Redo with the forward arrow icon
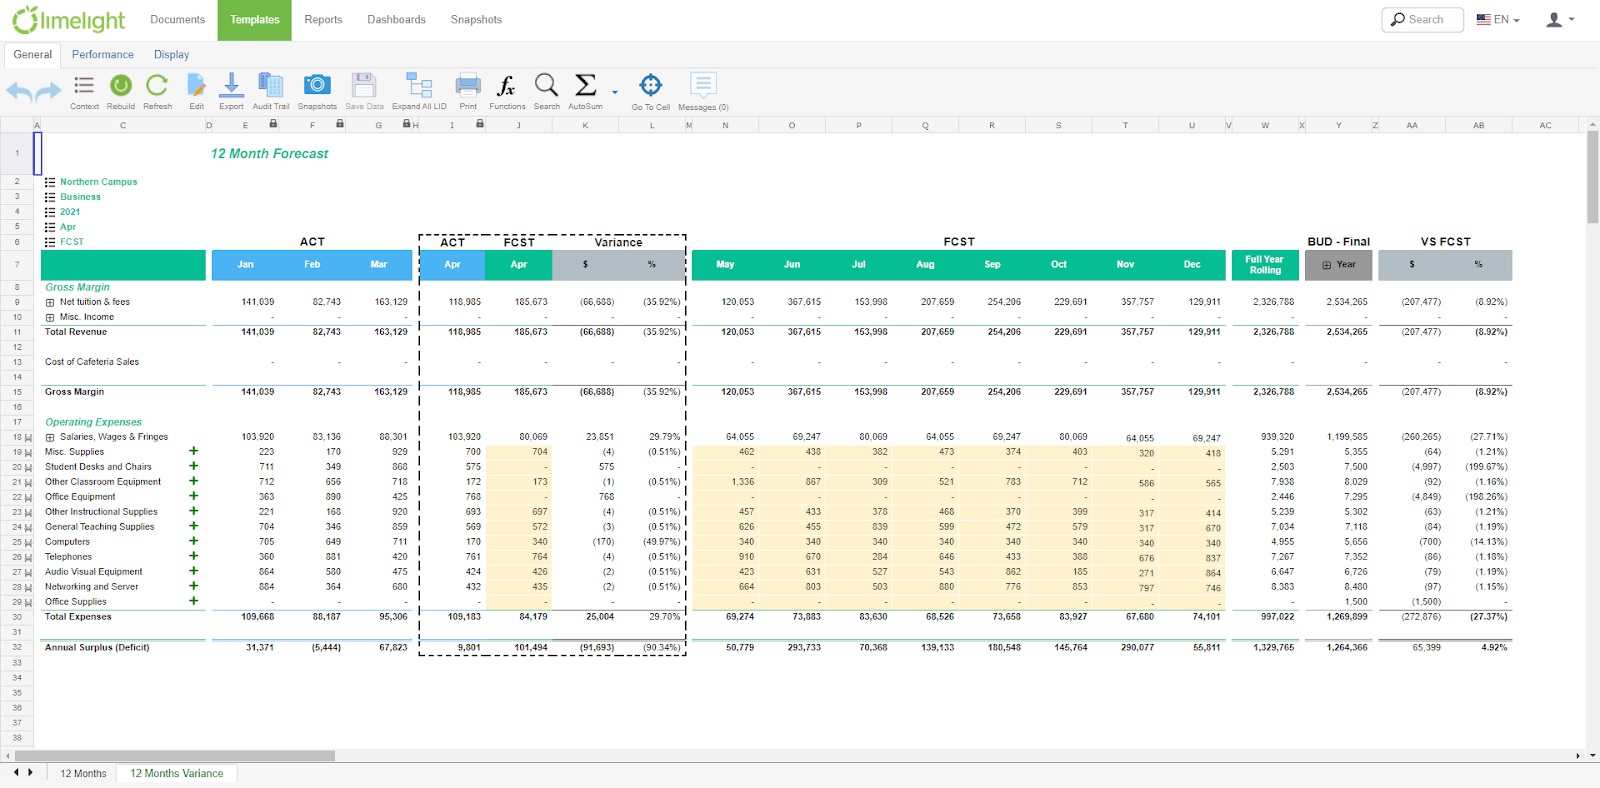This screenshot has height=788, width=1600. tap(49, 91)
